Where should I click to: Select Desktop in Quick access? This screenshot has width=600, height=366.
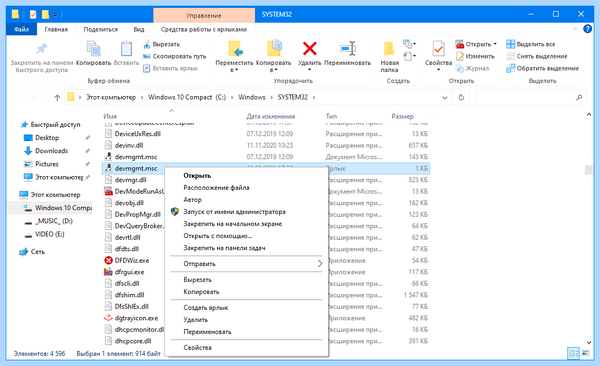coord(47,137)
